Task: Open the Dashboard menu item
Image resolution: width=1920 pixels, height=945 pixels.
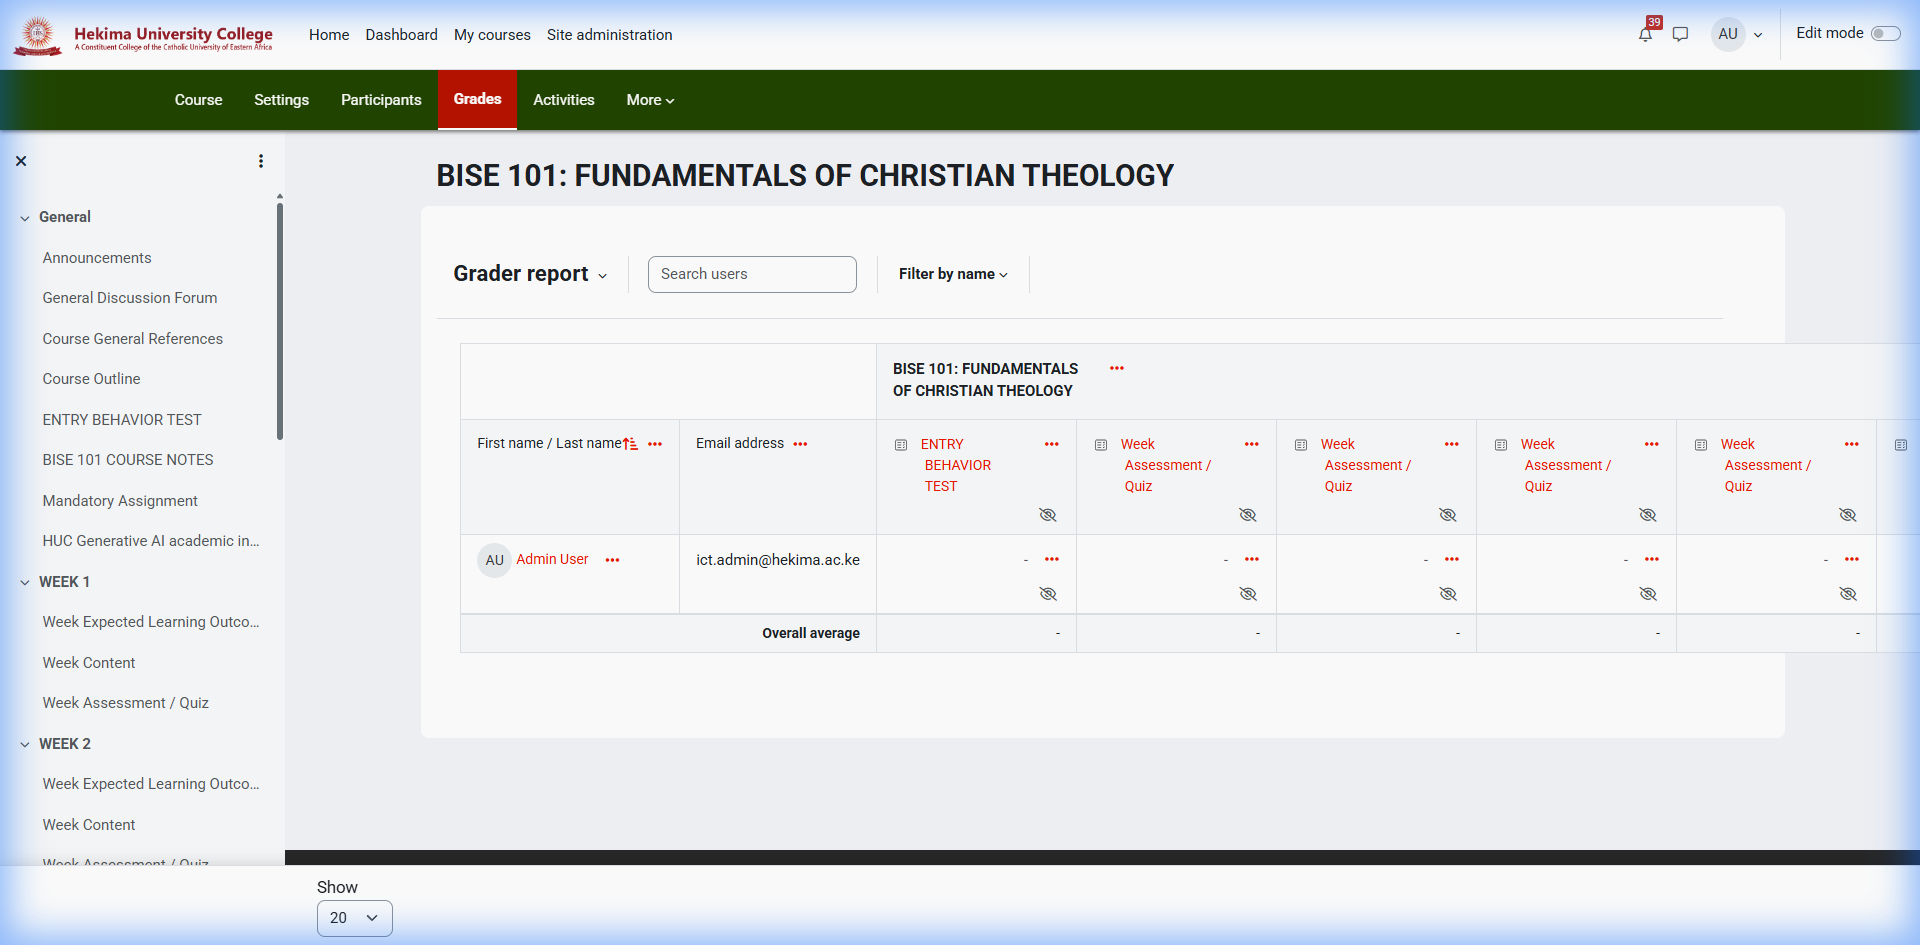Action: (401, 35)
